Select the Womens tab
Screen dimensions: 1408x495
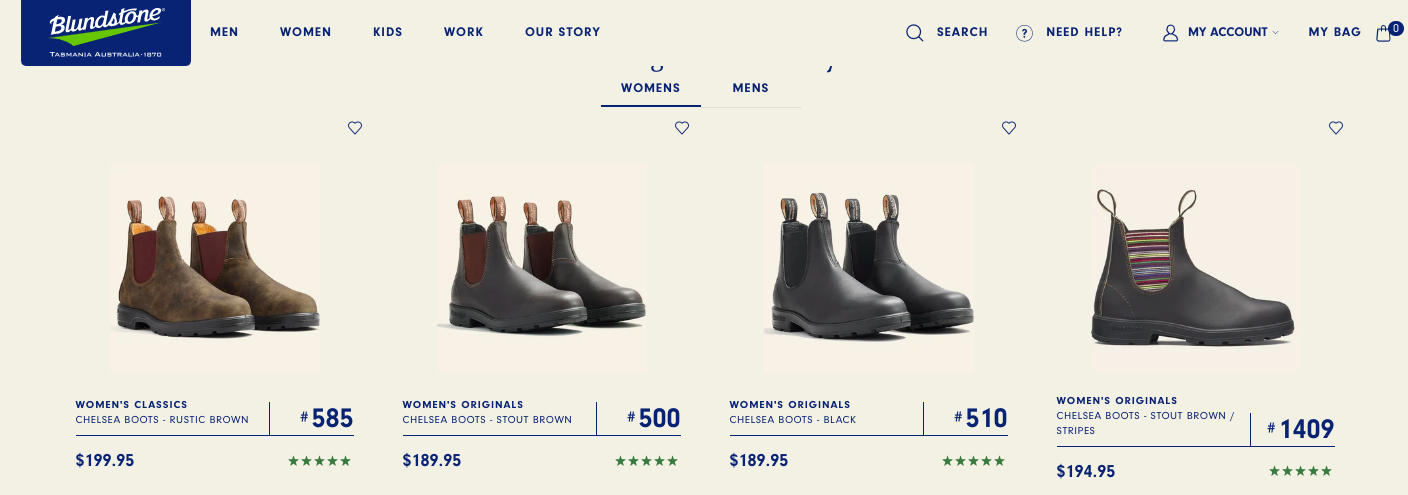[x=650, y=88]
